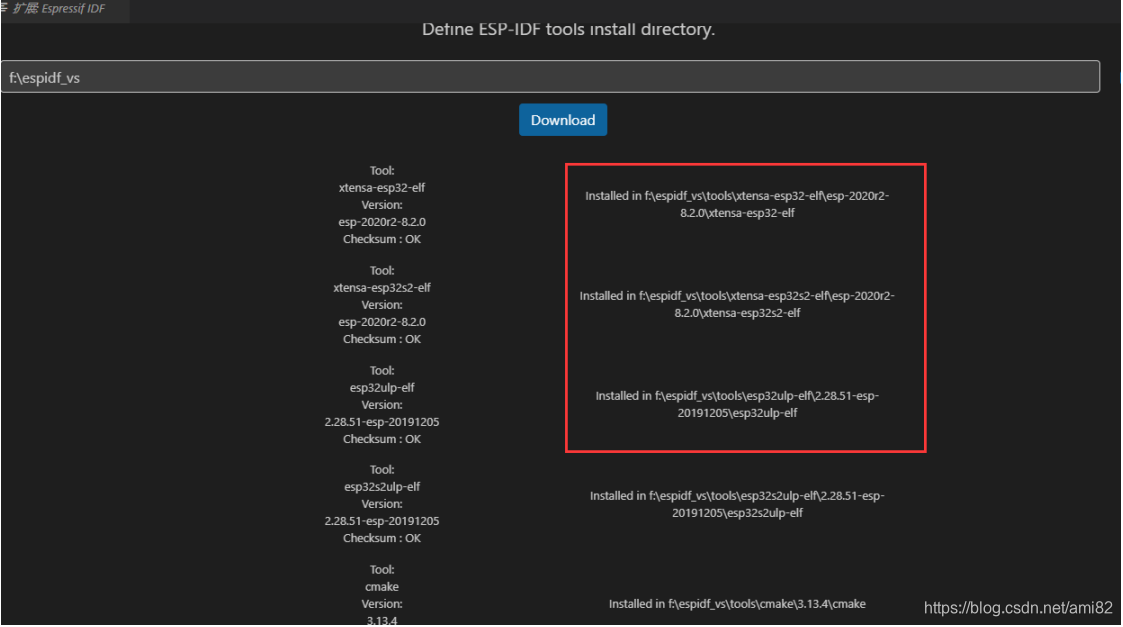The height and width of the screenshot is (627, 1123).
Task: Click Checksum : OK under esp32ulp-elf
Action: (x=382, y=439)
